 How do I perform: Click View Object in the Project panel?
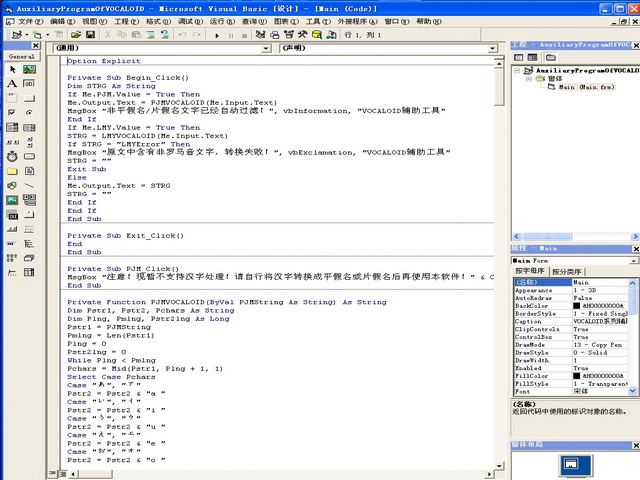[x=532, y=57]
